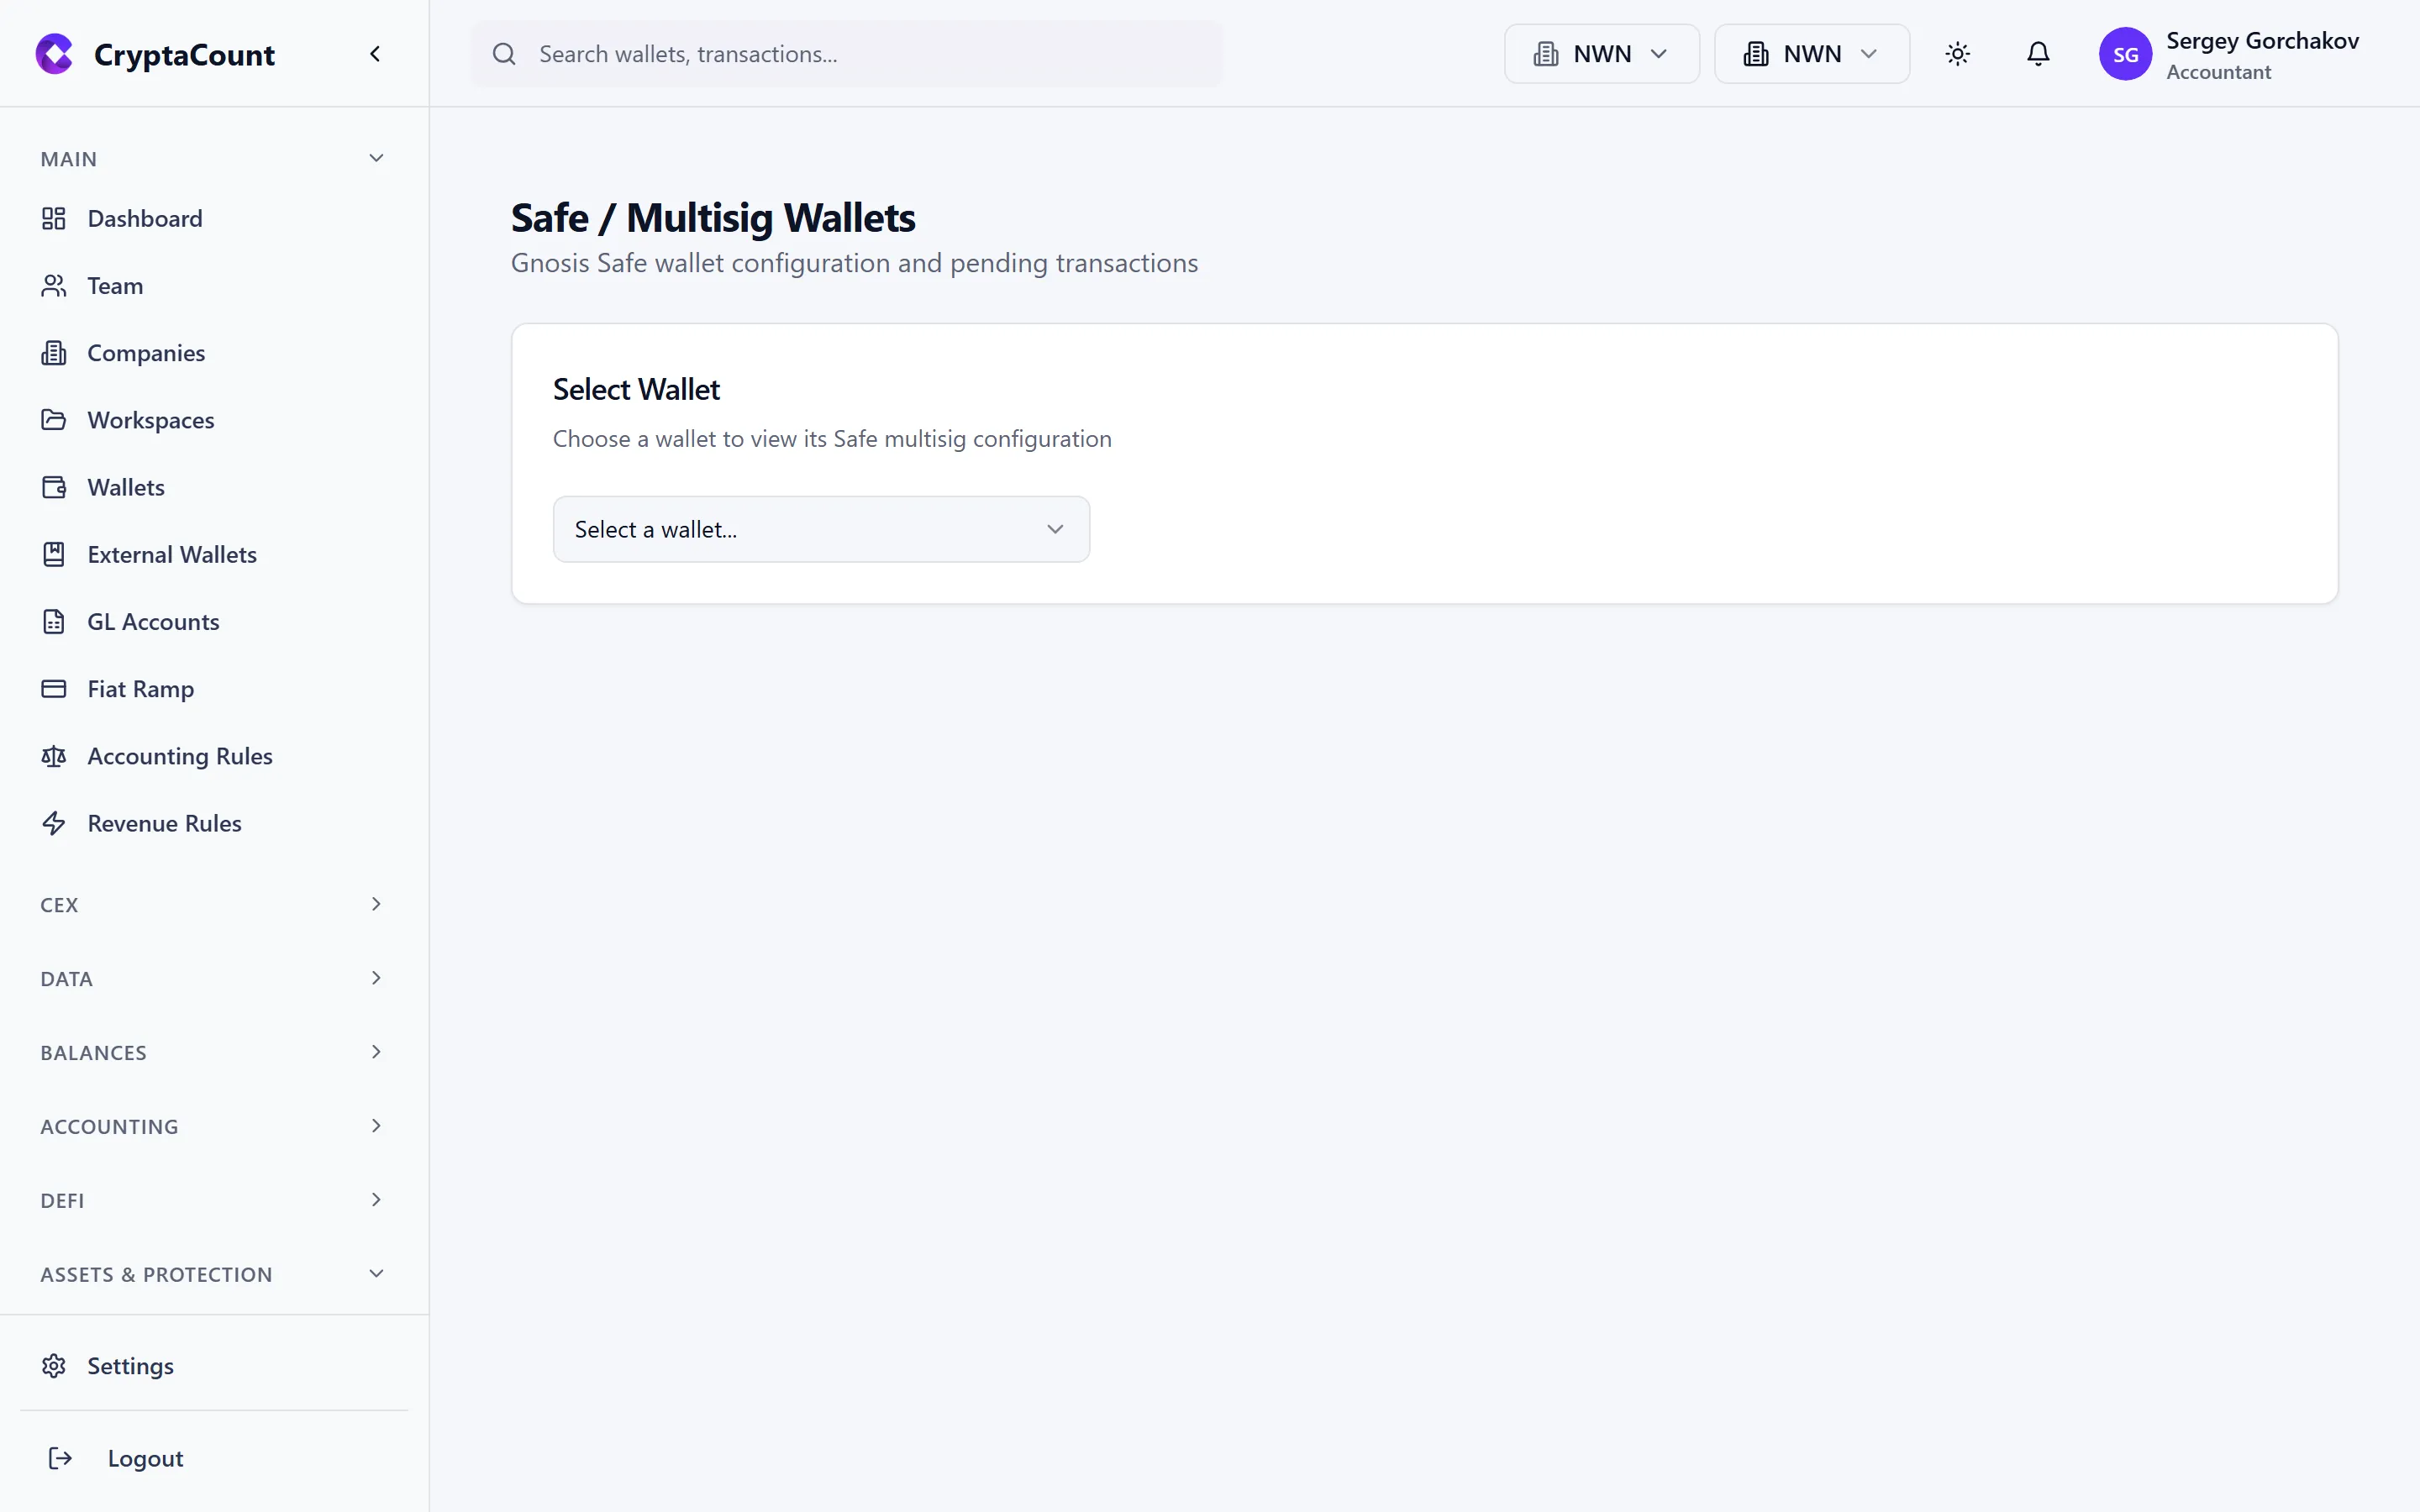Viewport: 2420px width, 1512px height.
Task: Open the Select a wallet dropdown
Action: 820,528
